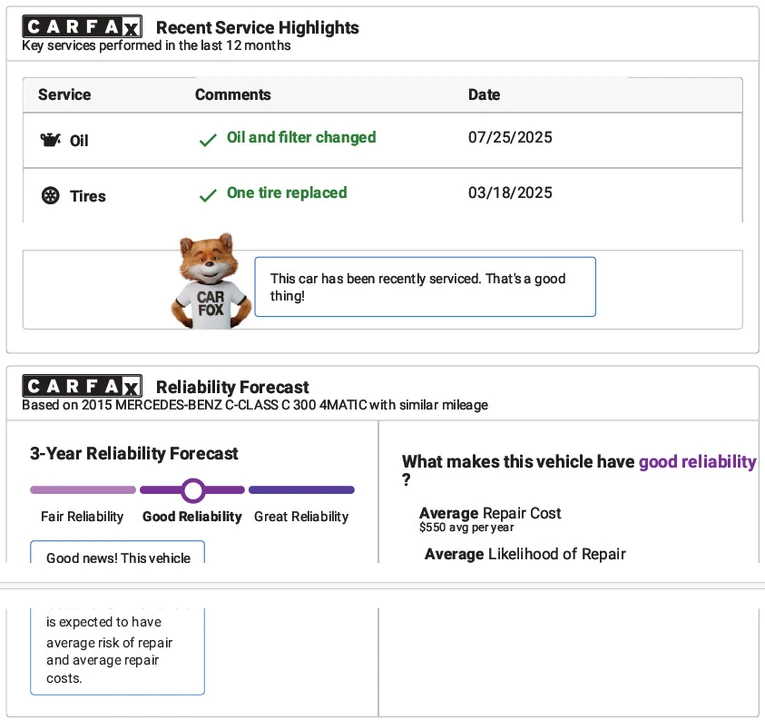The height and width of the screenshot is (720, 765).
Task: Click 'Good news! This vehicle' box
Action: [118, 552]
